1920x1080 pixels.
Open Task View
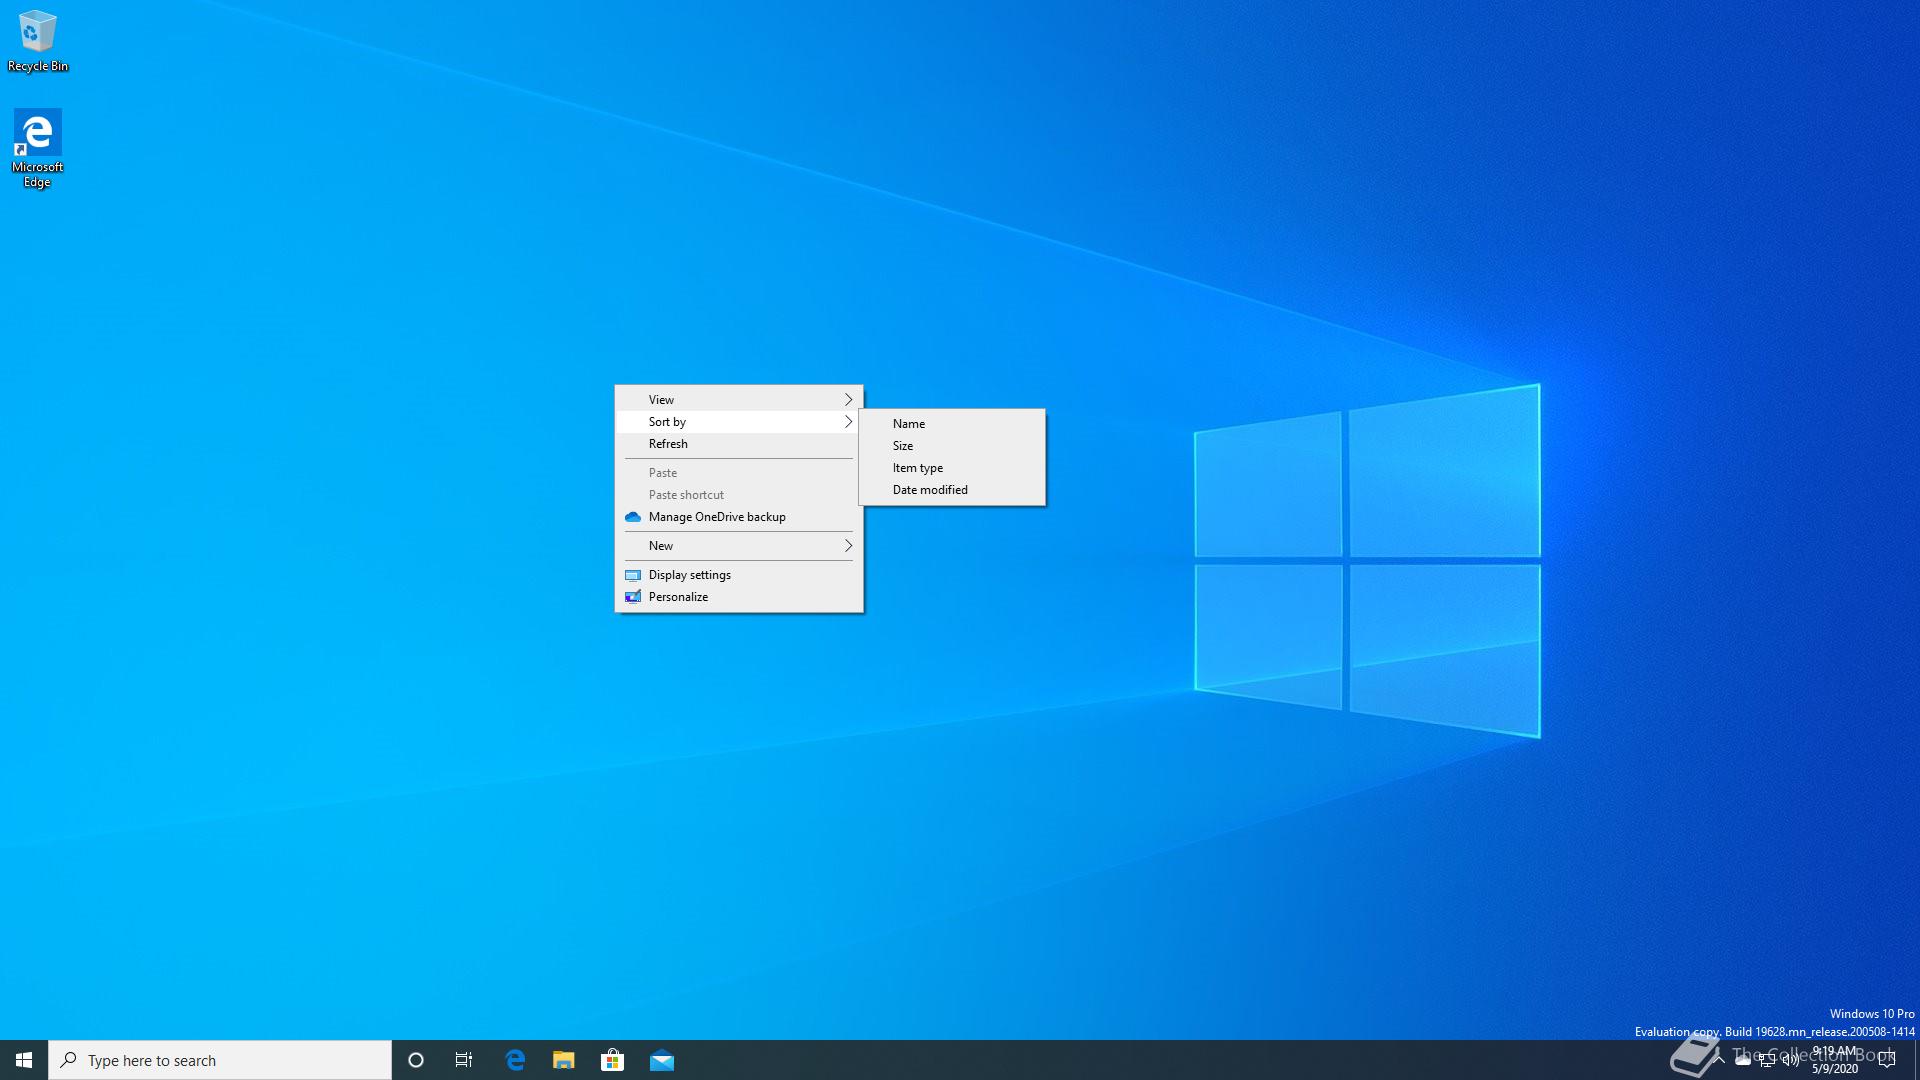[464, 1060]
